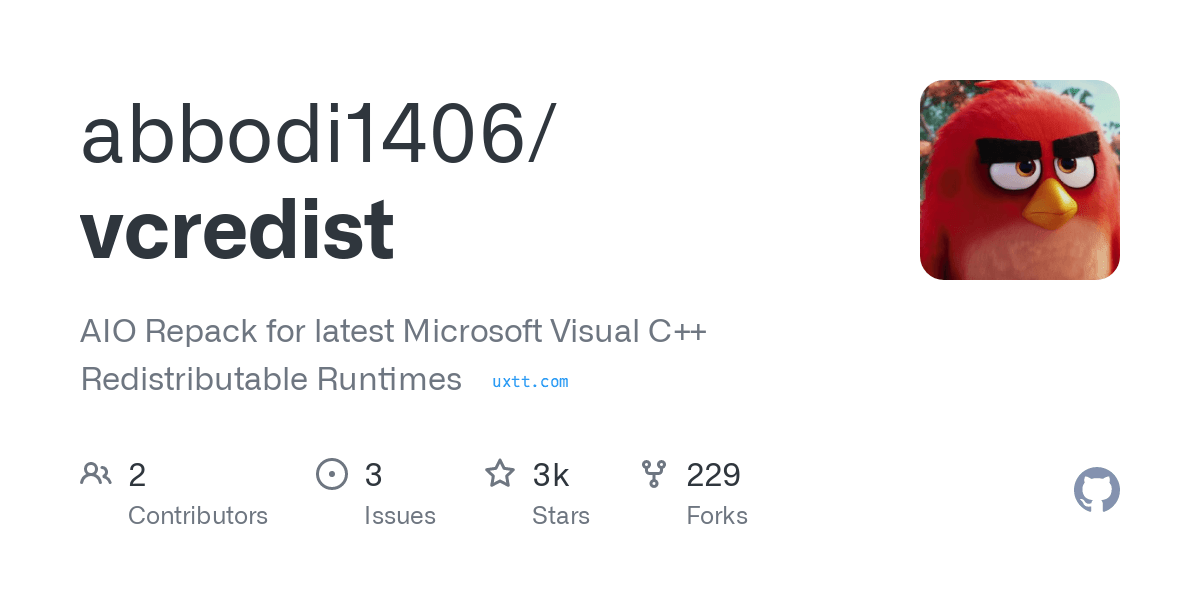1200x600 pixels.
Task: Open the uxtt.com link
Action: (530, 381)
